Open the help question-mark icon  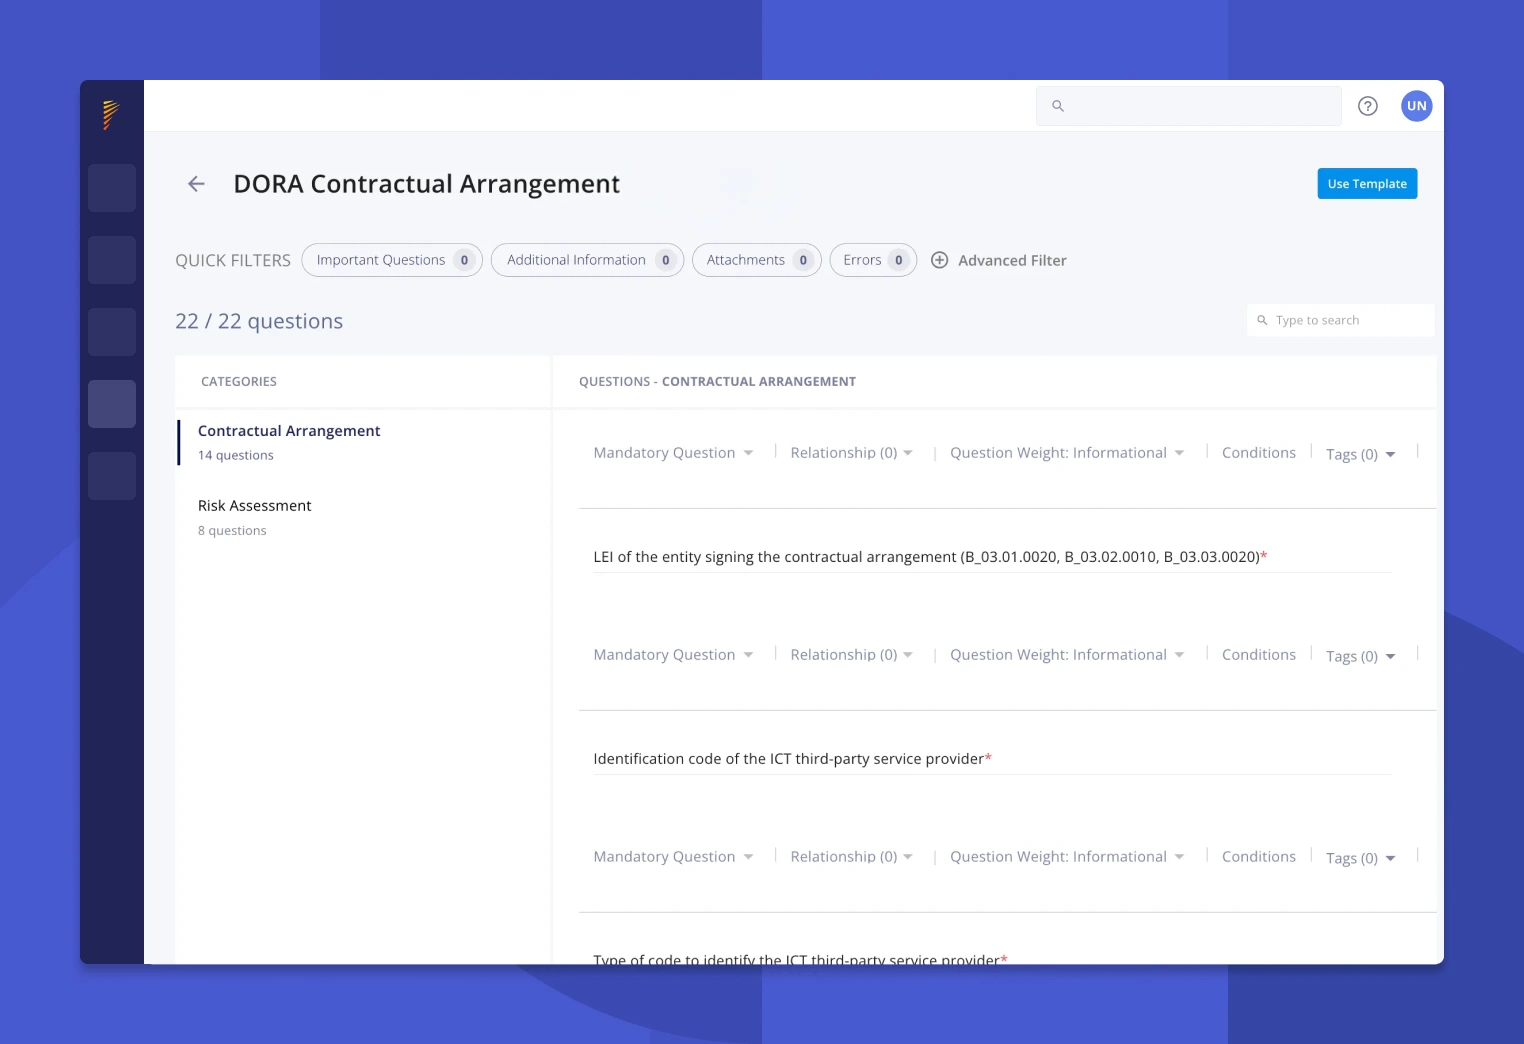pos(1367,105)
